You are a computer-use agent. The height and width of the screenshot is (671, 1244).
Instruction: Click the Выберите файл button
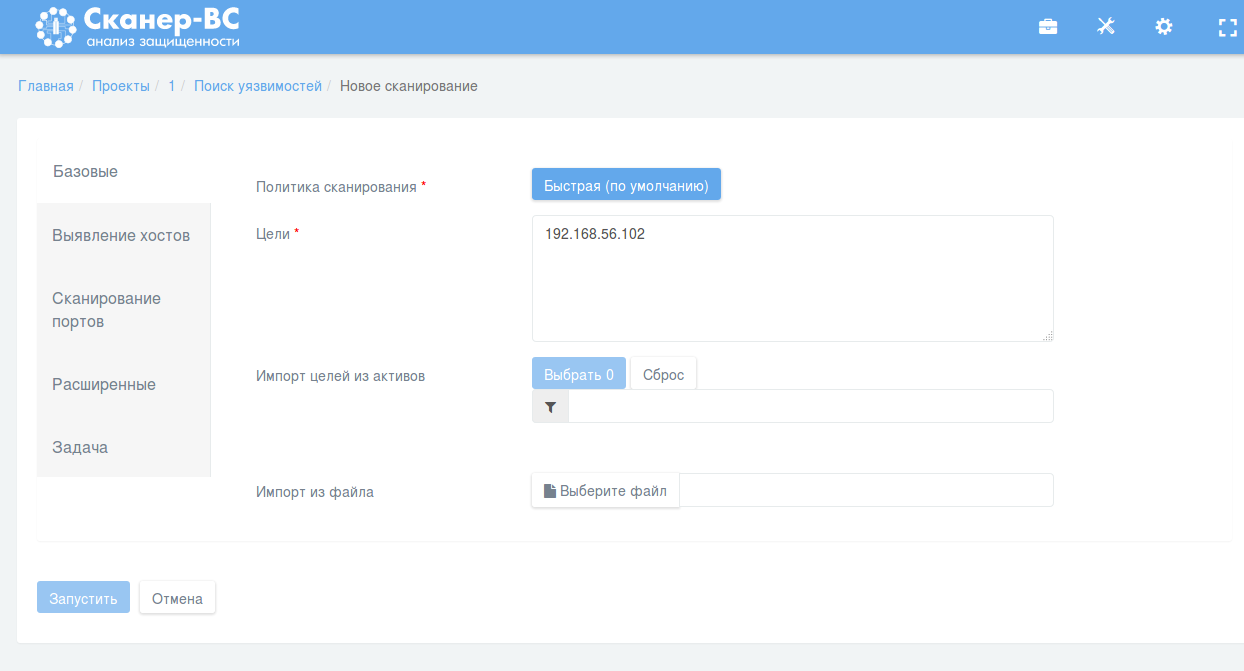coord(606,491)
